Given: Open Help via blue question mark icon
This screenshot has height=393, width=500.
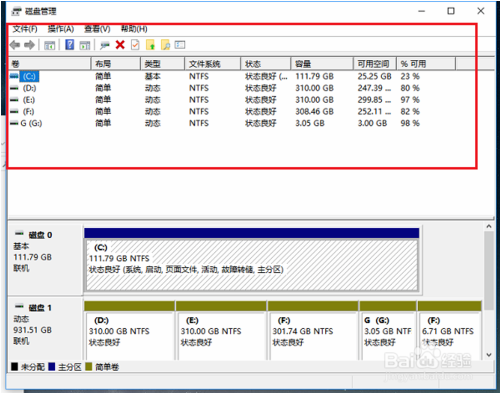Looking at the screenshot, I should click(70, 45).
